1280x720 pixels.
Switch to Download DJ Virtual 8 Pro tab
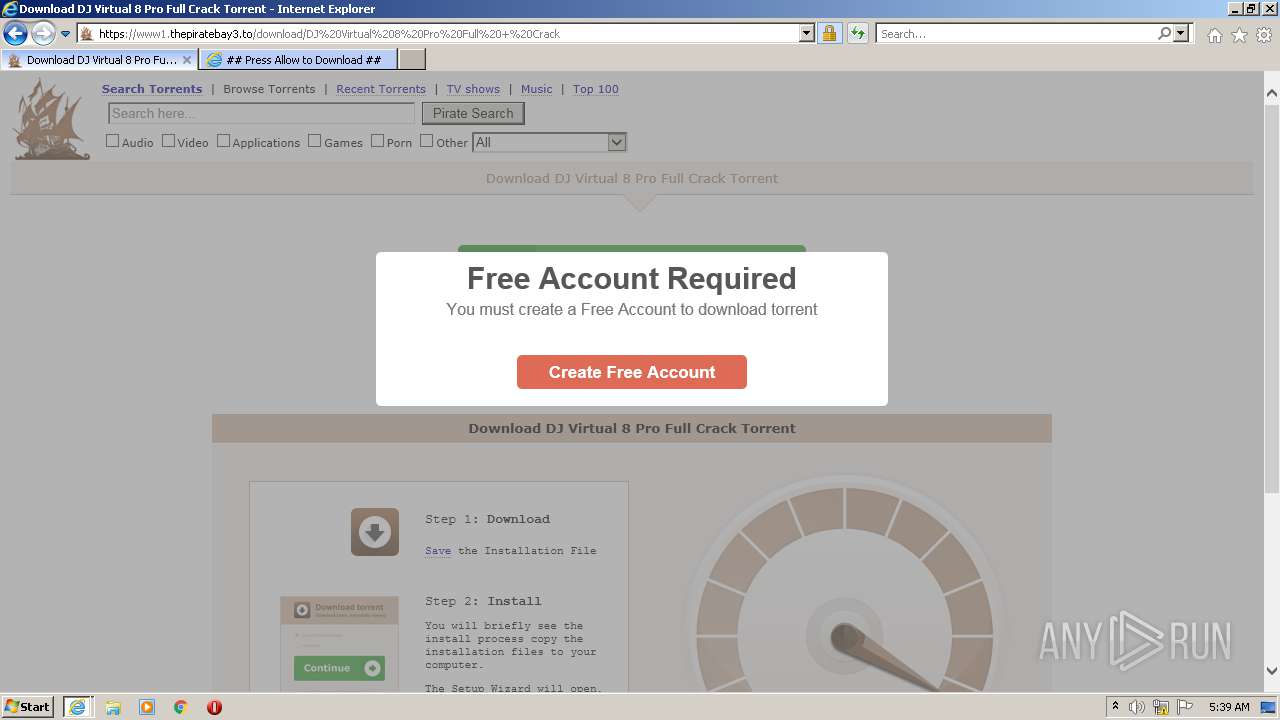click(x=98, y=60)
